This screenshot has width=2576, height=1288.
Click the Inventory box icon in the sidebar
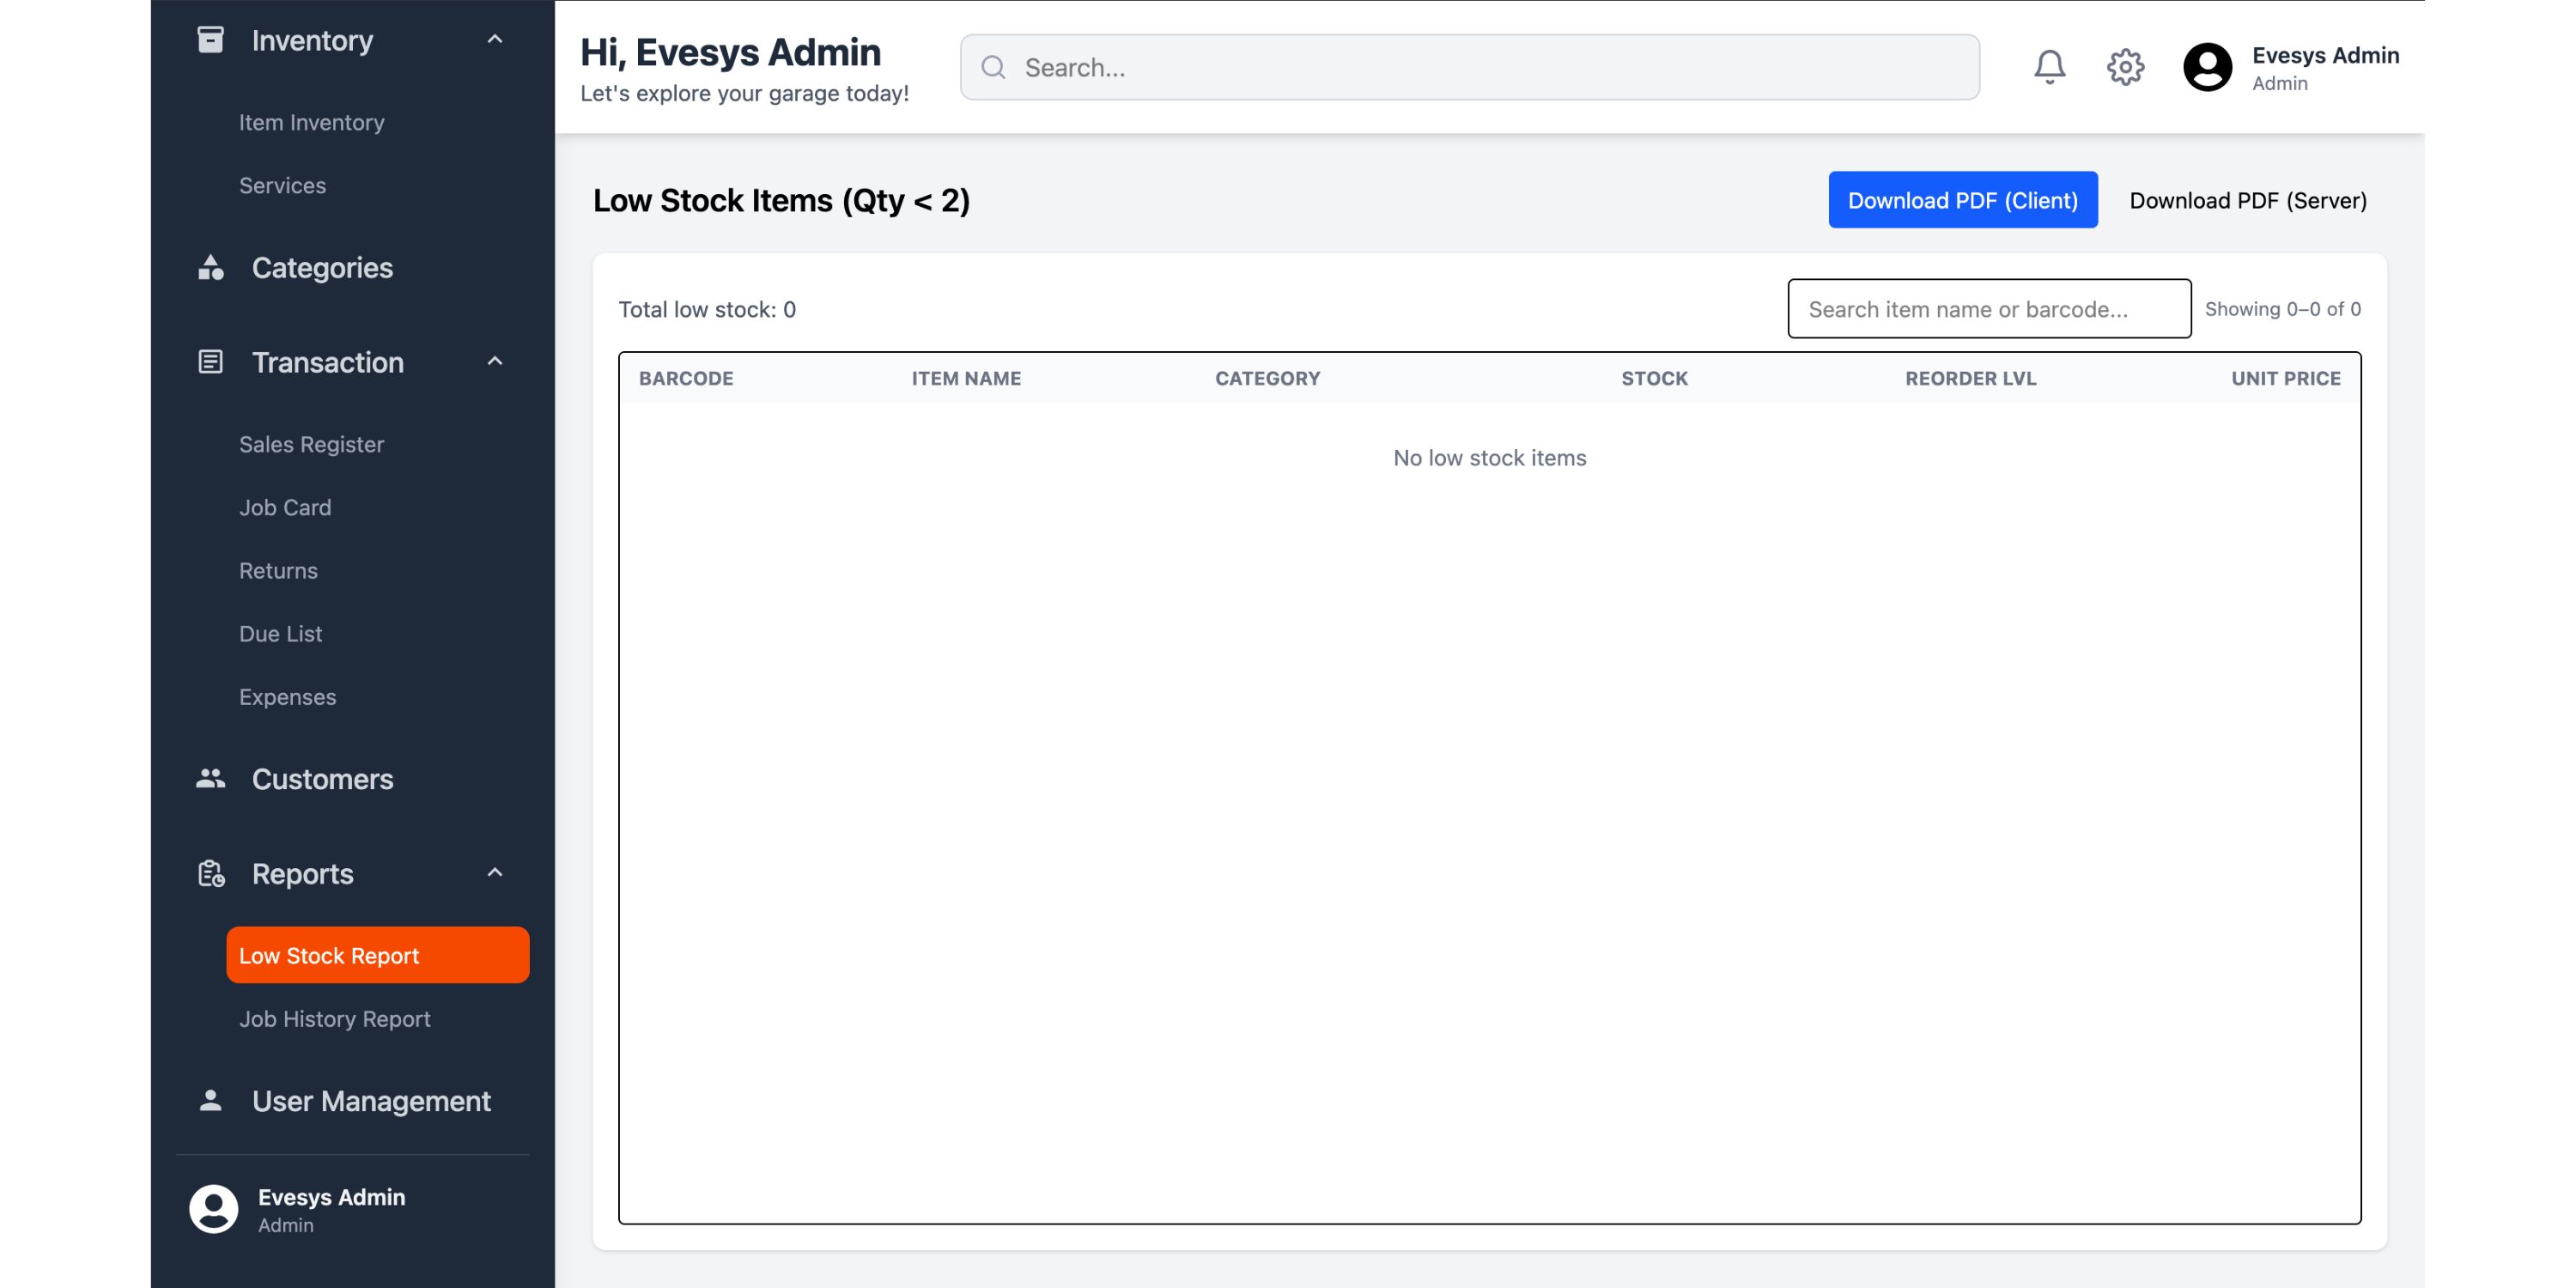point(210,40)
